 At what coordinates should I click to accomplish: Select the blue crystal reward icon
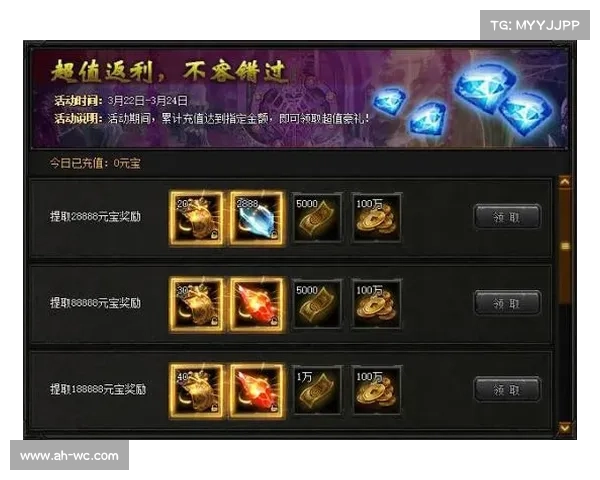coord(256,218)
